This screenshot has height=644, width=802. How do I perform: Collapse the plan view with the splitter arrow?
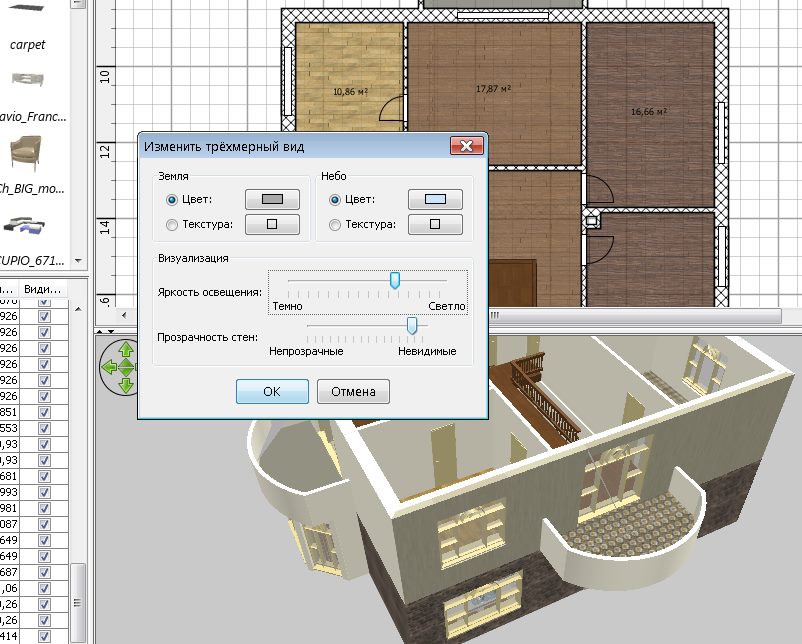pyautogui.click(x=99, y=331)
